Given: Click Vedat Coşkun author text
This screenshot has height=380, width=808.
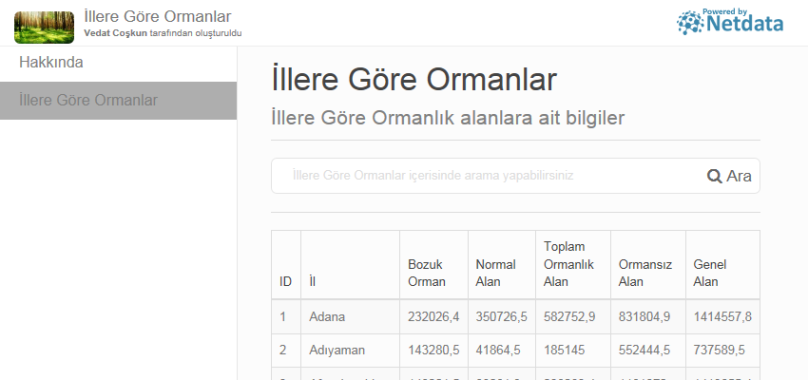Looking at the screenshot, I should (115, 34).
